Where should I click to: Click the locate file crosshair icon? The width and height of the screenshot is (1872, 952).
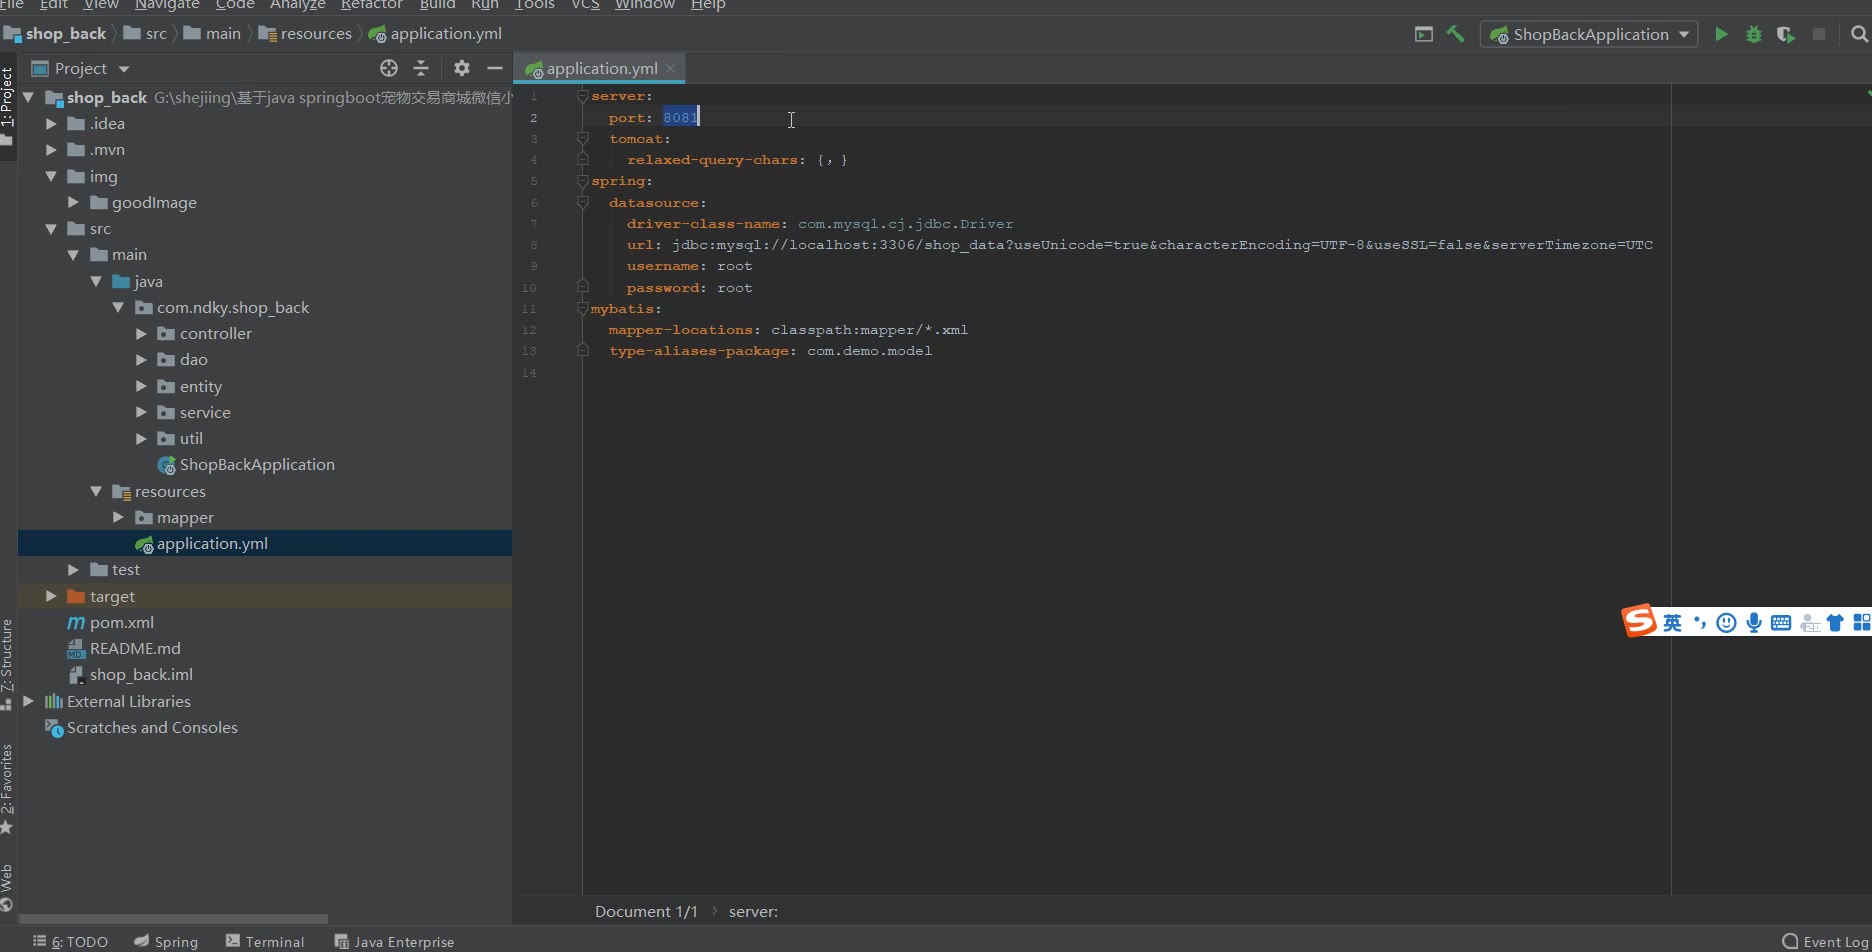[x=389, y=68]
